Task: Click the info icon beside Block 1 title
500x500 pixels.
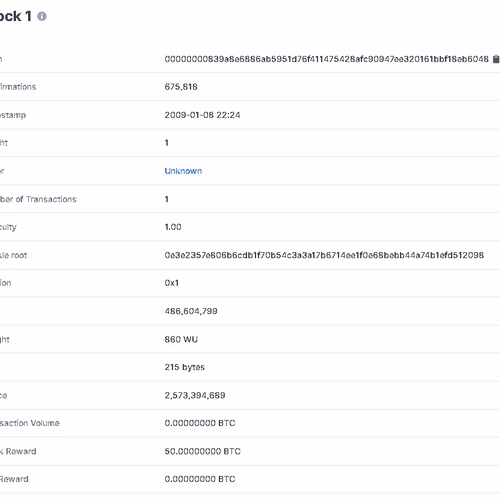Action: (x=42, y=16)
